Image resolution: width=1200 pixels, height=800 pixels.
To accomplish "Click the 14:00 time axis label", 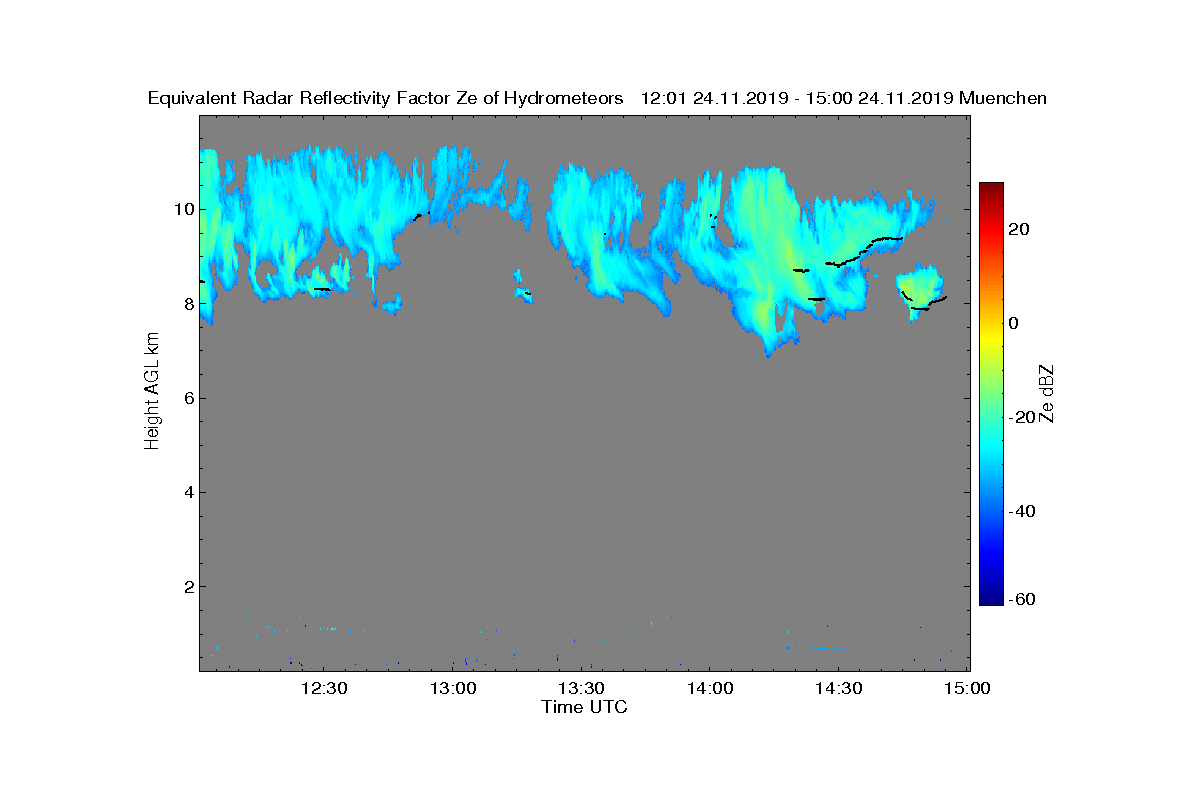I will click(710, 689).
